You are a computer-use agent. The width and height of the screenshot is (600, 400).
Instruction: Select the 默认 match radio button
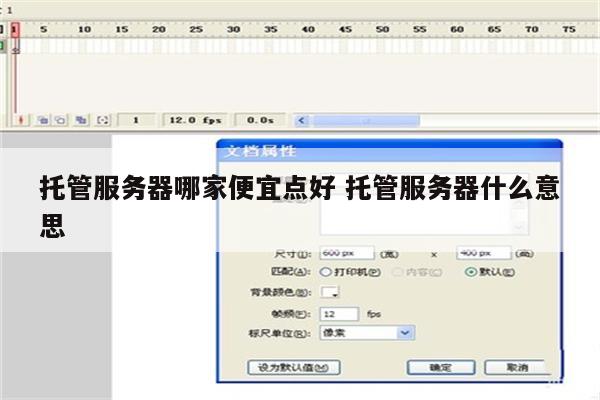point(471,272)
